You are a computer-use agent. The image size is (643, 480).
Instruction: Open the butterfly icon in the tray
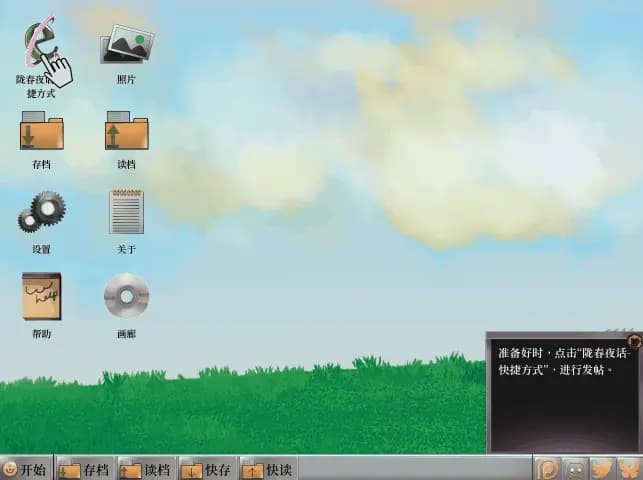click(630, 469)
